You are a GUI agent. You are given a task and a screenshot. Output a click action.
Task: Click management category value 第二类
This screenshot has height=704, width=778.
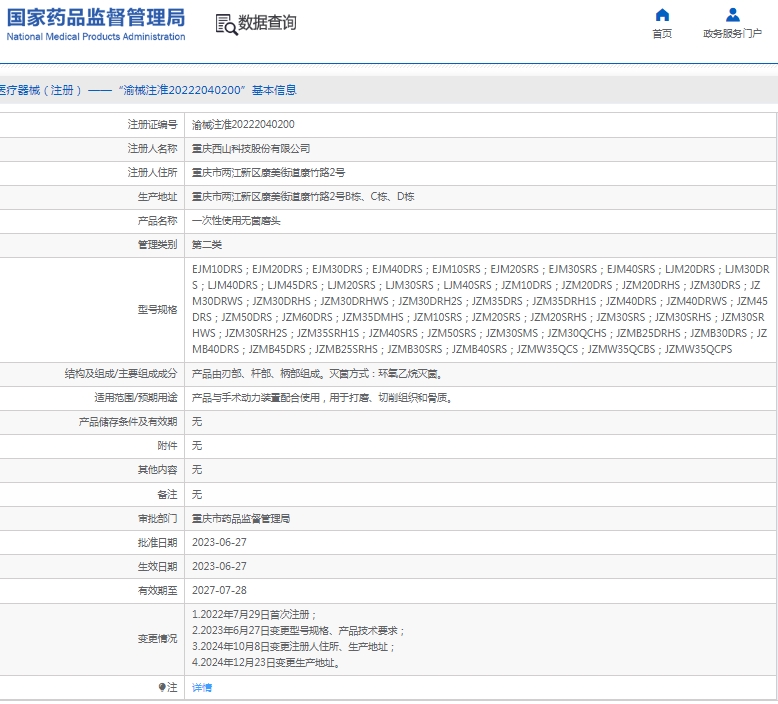point(207,245)
